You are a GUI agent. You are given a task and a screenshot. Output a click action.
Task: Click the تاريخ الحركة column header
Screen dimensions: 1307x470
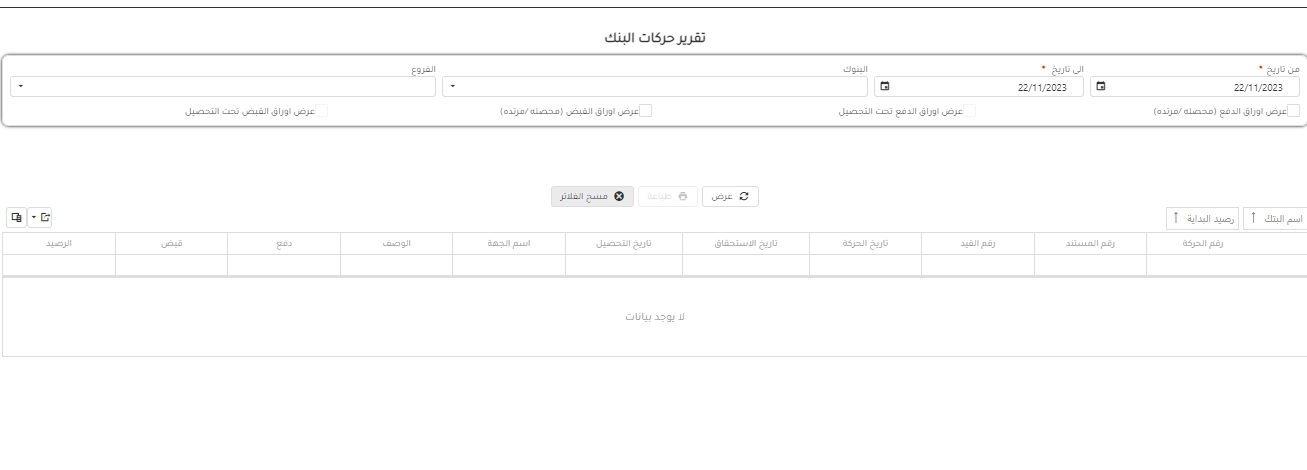tap(864, 243)
